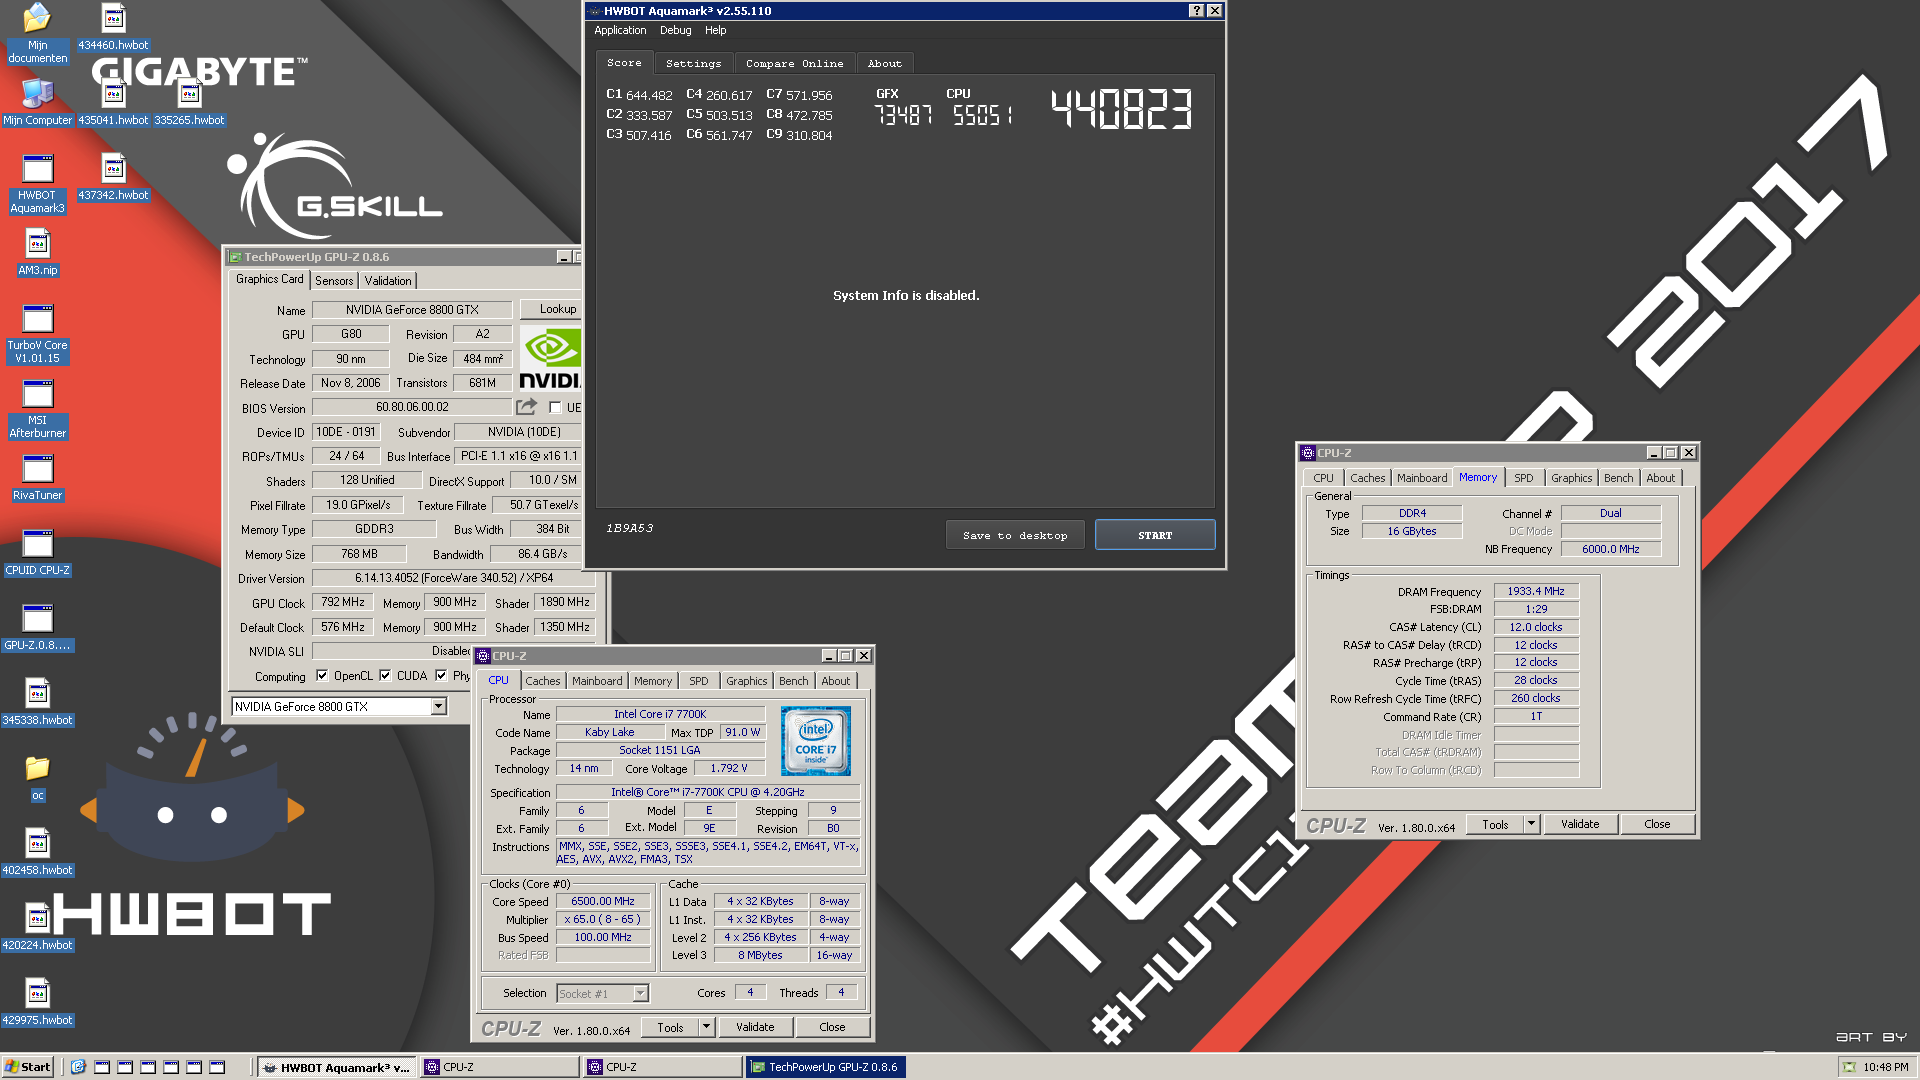Select 429975.hwbot file icon
This screenshot has width=1920, height=1080.
[x=37, y=1001]
